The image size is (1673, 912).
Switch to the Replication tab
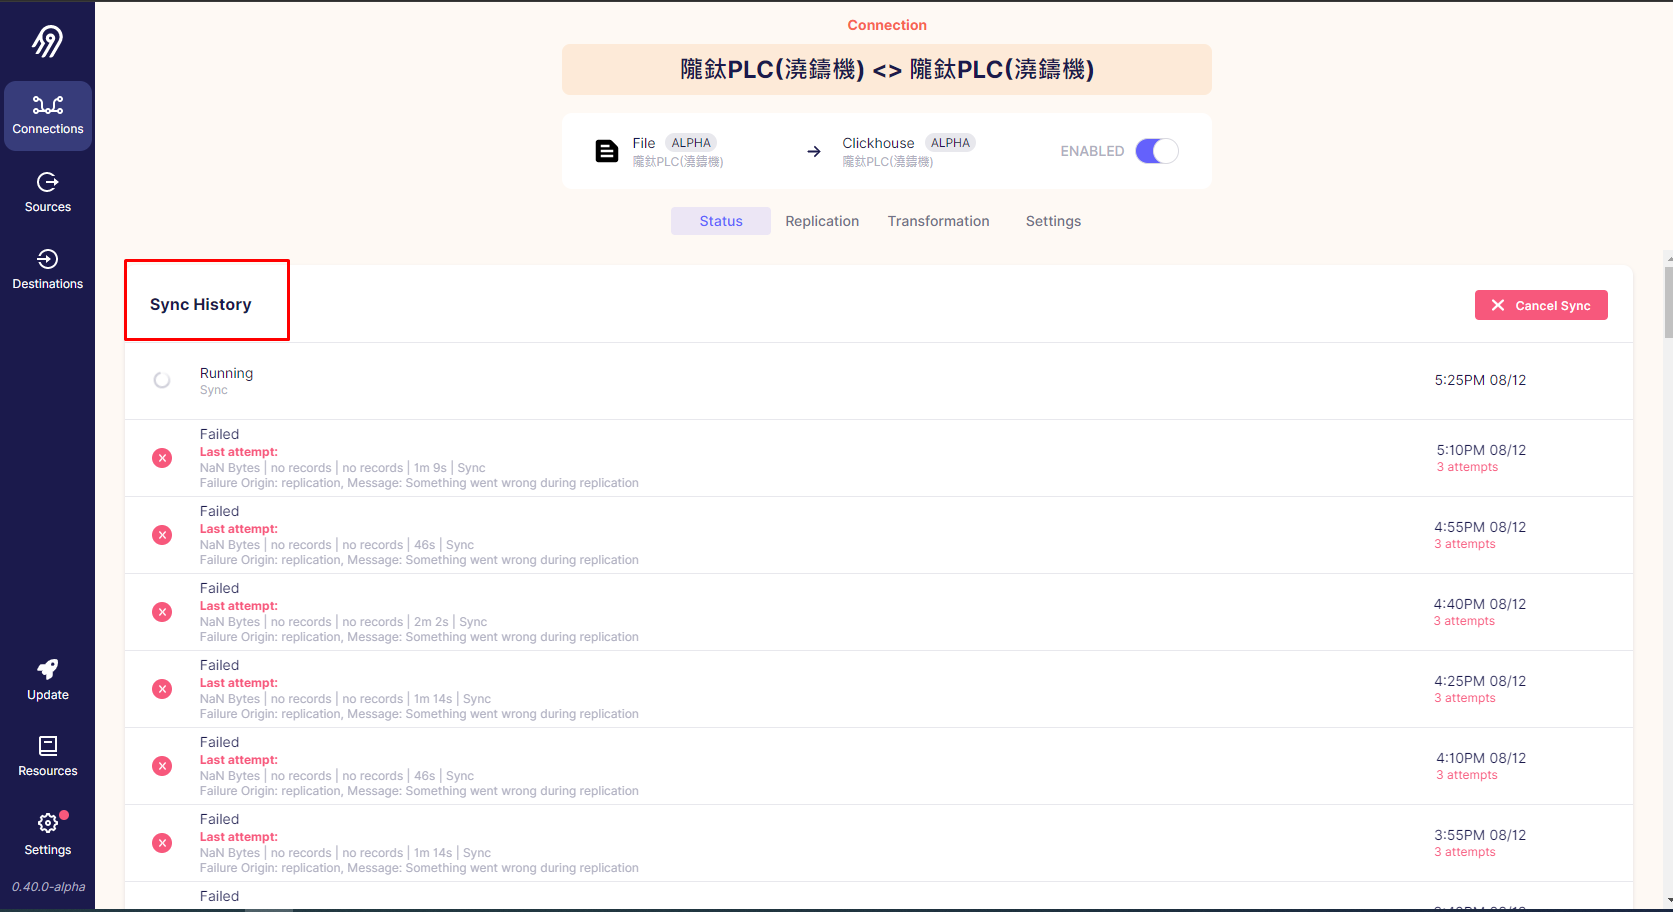point(822,221)
